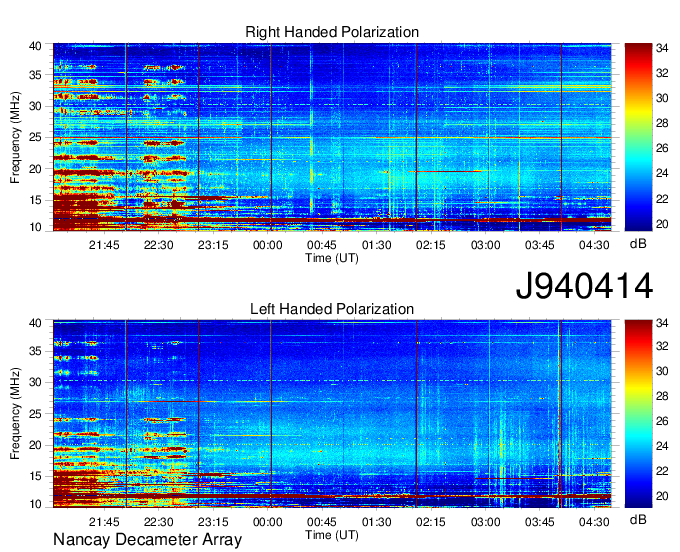Click the "03:45" tick under the Left Handed plot
The width and height of the screenshot is (680, 552).
tap(539, 522)
